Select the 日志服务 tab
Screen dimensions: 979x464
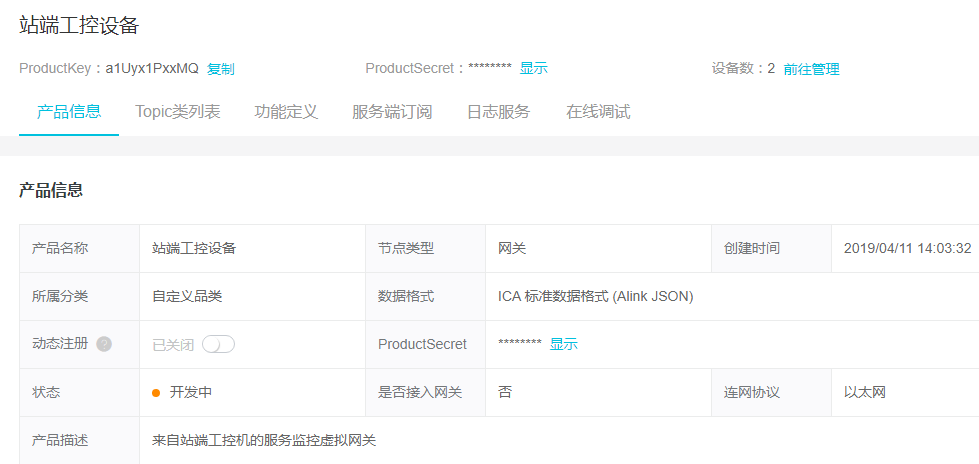click(498, 111)
